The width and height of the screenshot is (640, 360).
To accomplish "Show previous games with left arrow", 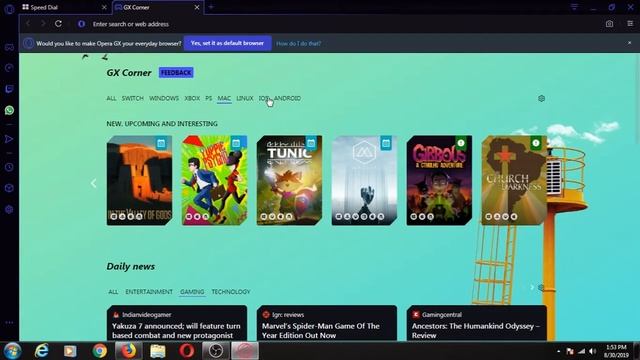I will click(x=93, y=183).
